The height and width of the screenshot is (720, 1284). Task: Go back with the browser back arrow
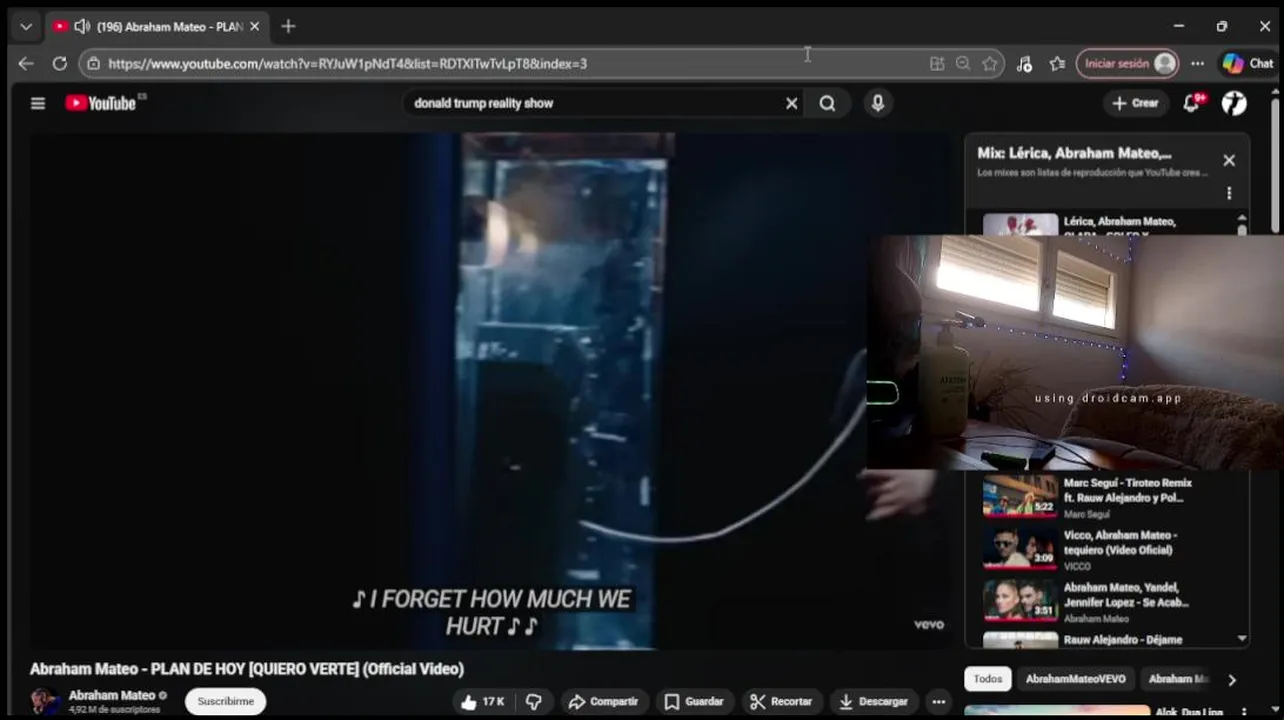tap(26, 63)
